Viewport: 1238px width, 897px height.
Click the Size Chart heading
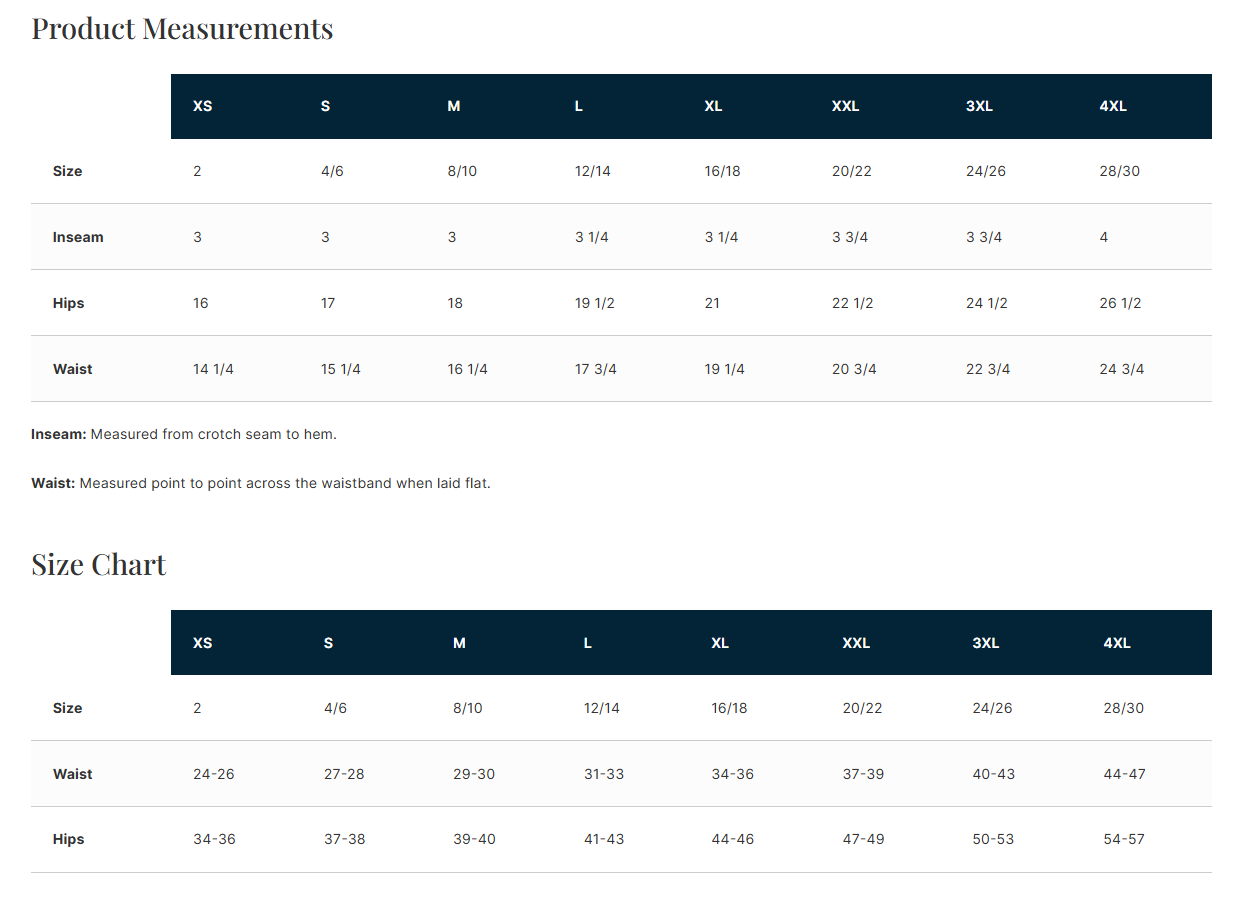click(x=98, y=565)
